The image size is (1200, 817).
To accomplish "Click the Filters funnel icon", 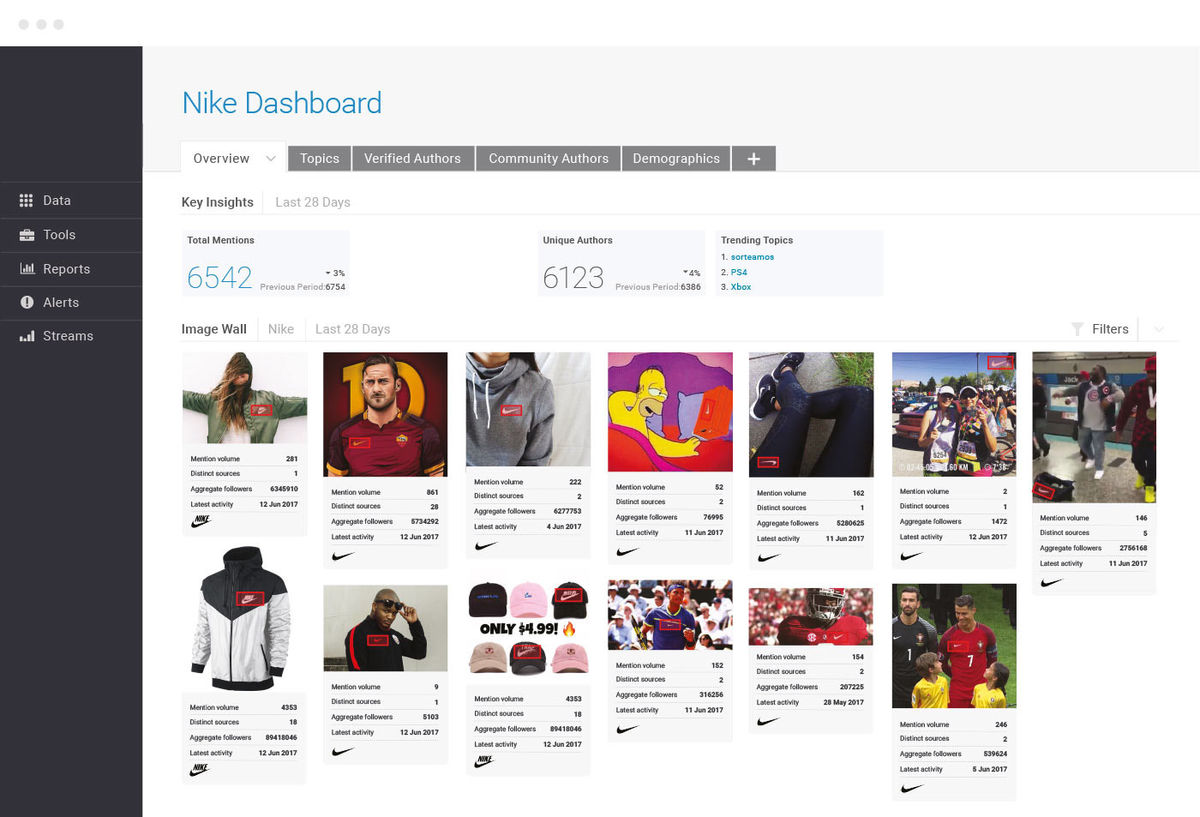I will [x=1077, y=329].
